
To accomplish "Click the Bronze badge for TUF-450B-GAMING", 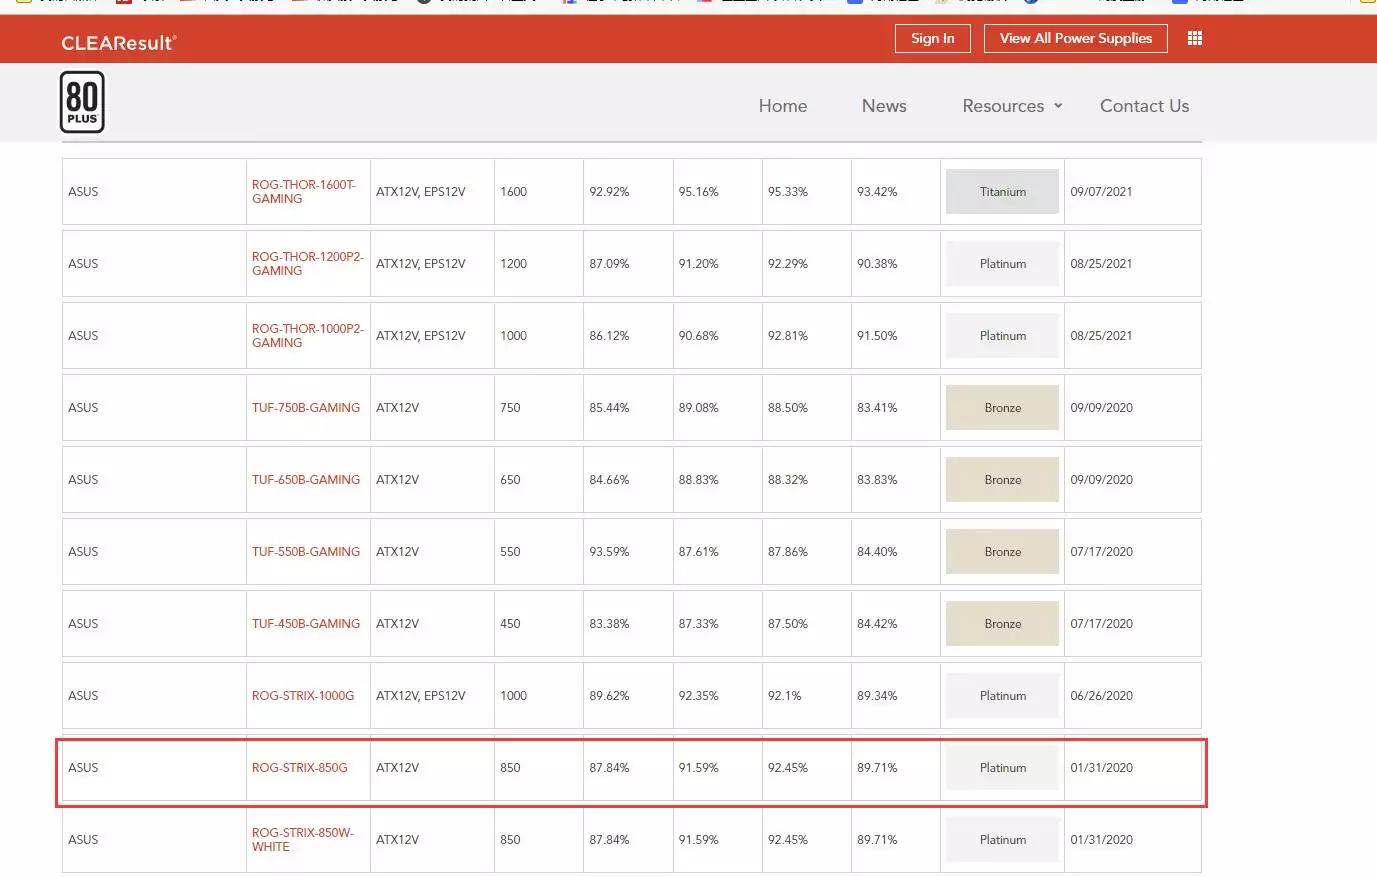I will click(1002, 623).
